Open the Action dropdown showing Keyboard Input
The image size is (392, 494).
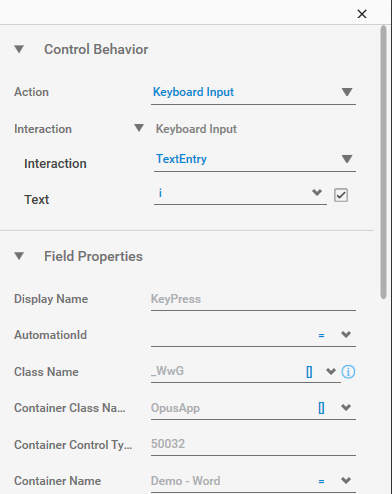pos(253,92)
